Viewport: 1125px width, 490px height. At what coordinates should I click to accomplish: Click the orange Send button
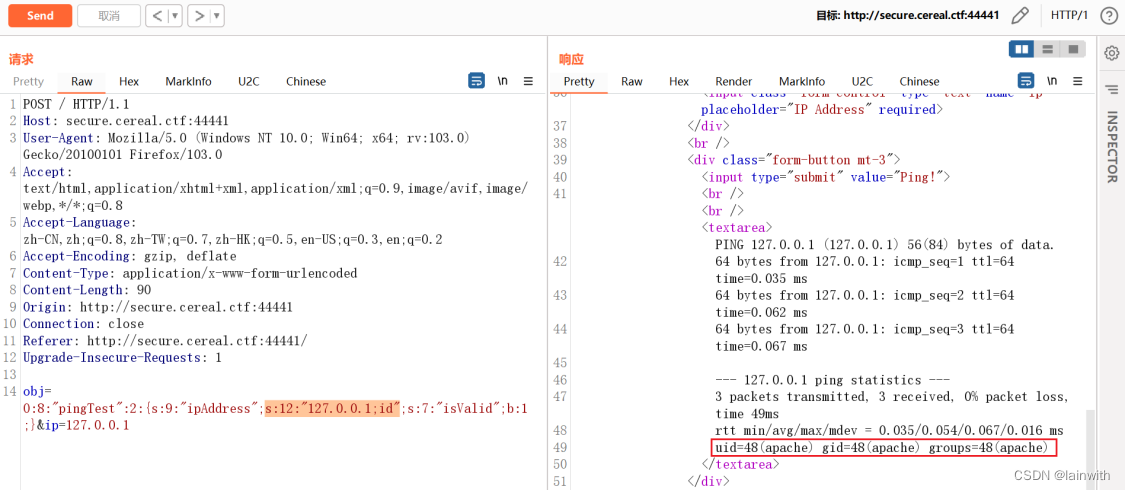click(40, 16)
